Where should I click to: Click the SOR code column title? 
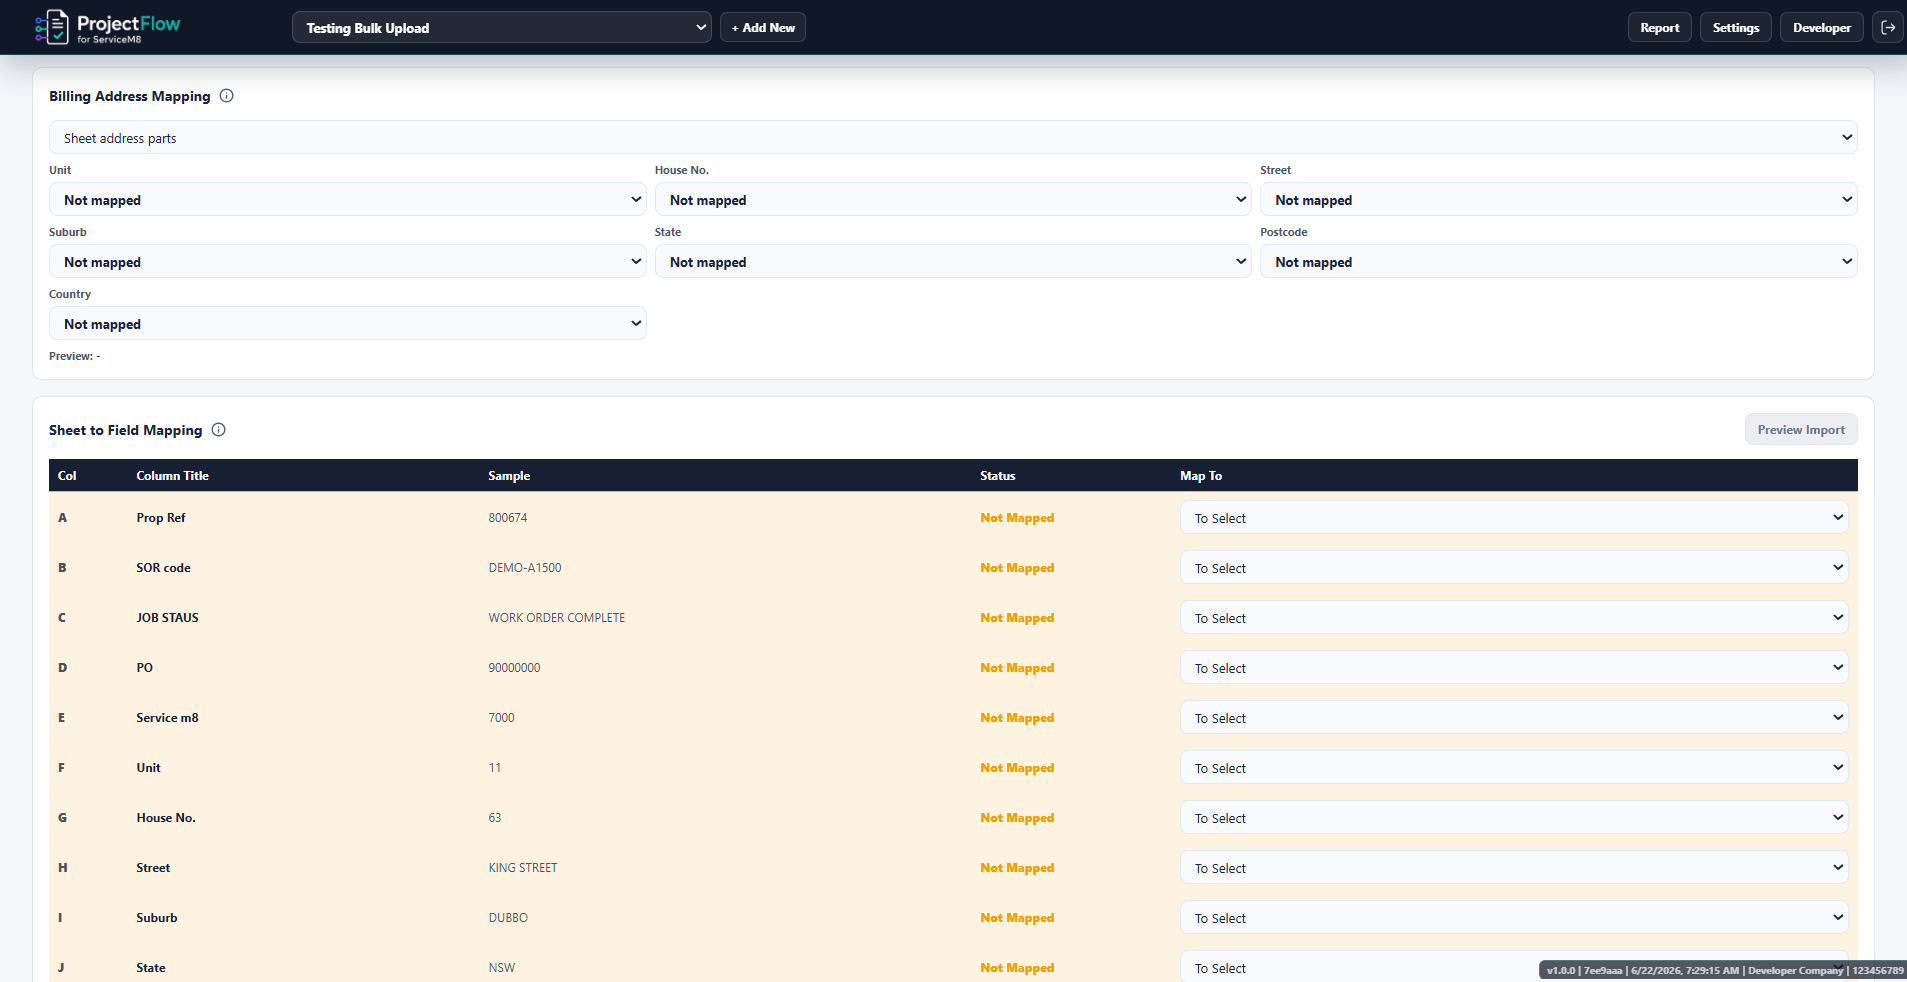click(x=163, y=568)
